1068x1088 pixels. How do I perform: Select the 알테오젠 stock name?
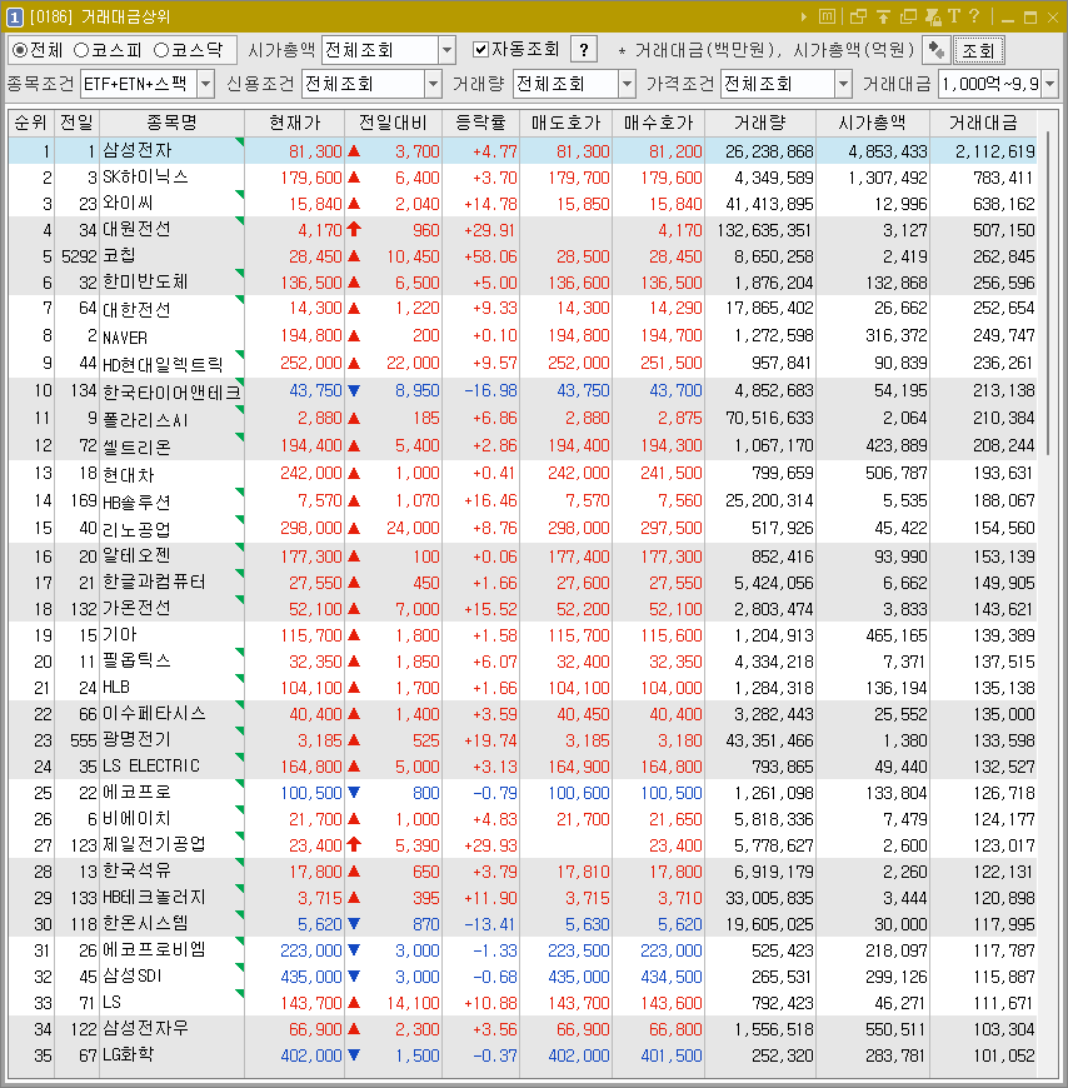point(136,556)
